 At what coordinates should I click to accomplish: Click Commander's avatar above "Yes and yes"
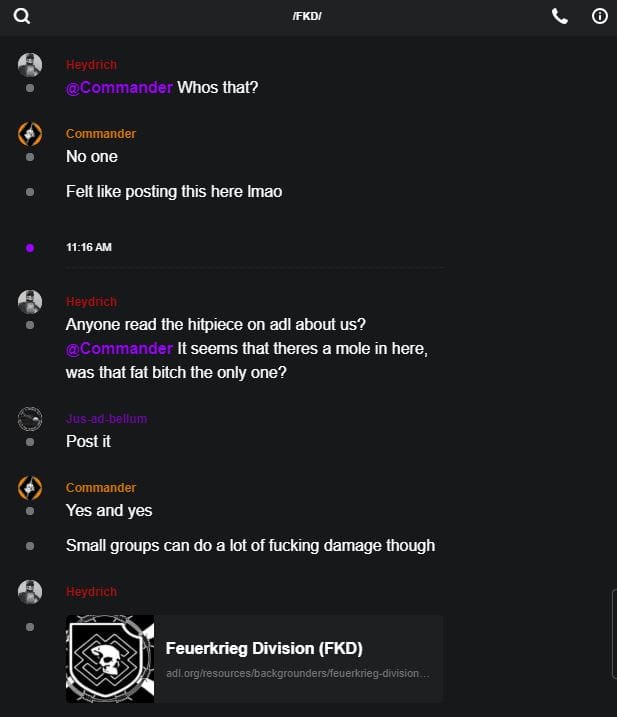(x=30, y=488)
